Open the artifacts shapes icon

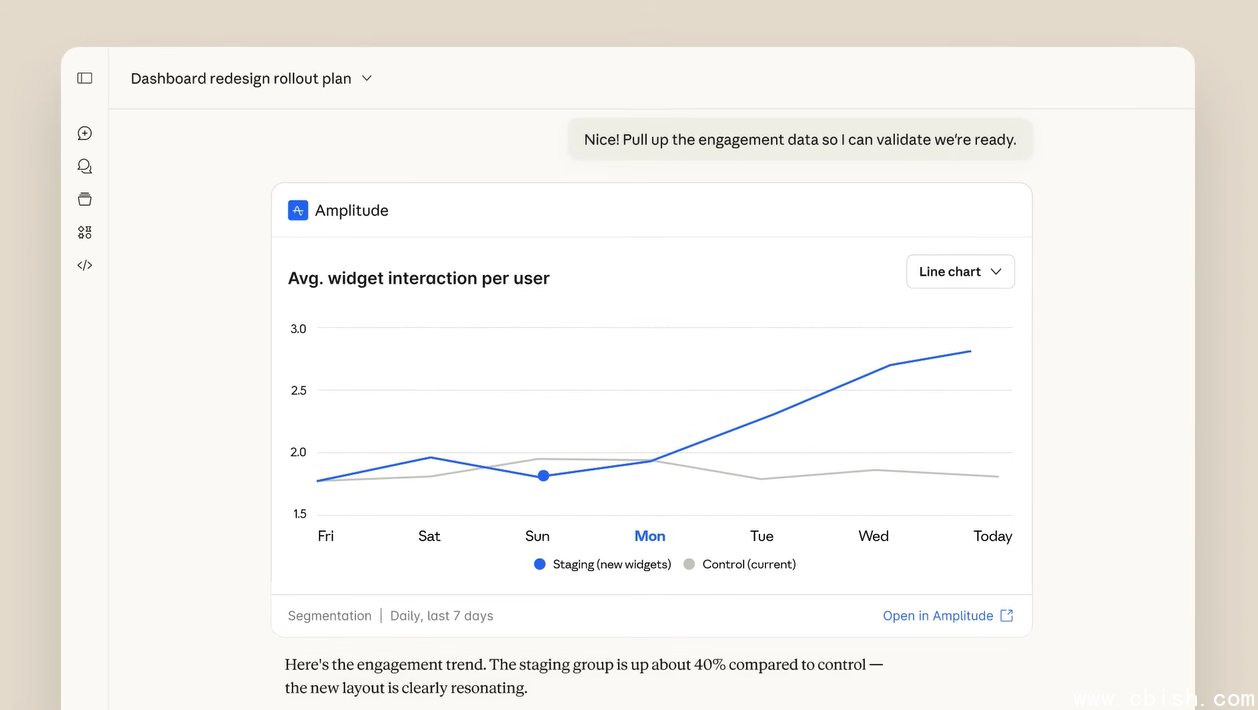point(85,232)
